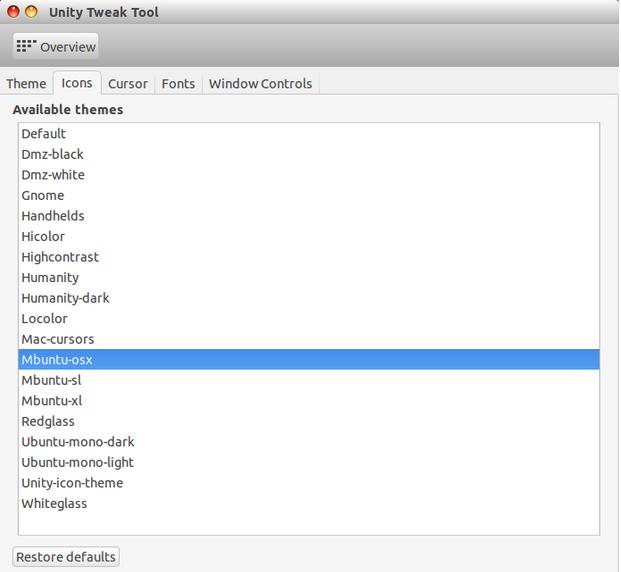Select Humanity-dark from the themes list
The image size is (621, 572).
pyautogui.click(x=65, y=298)
